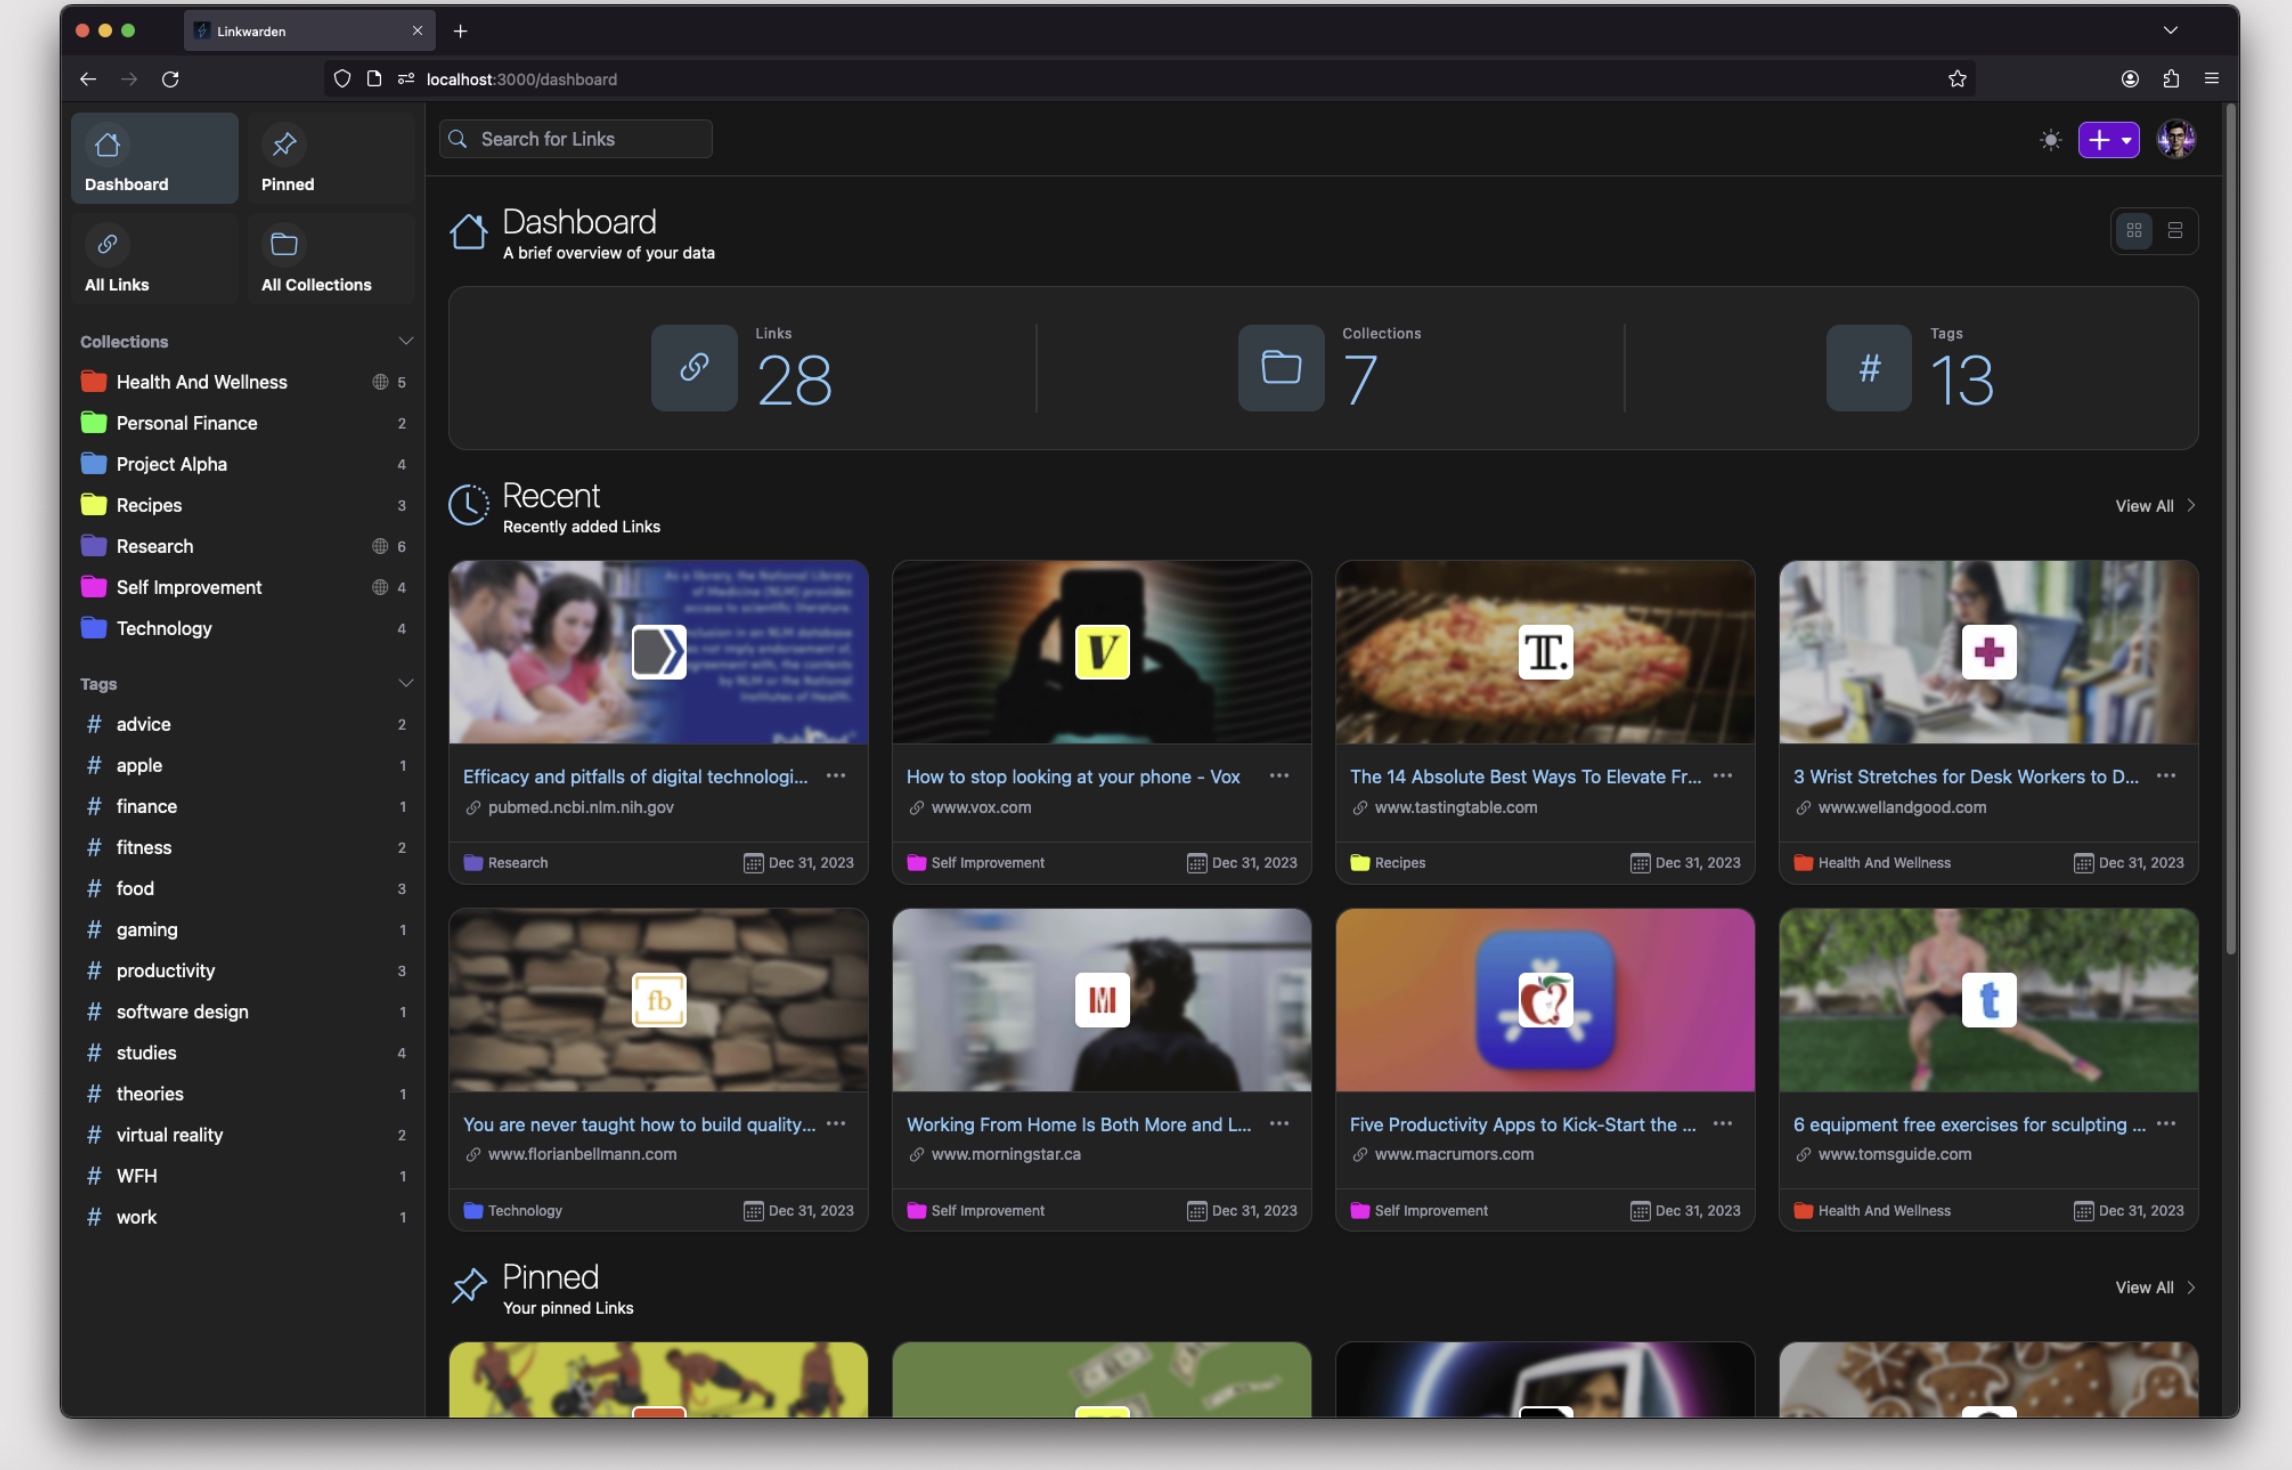
Task: Click the user profile avatar
Action: [x=2176, y=140]
